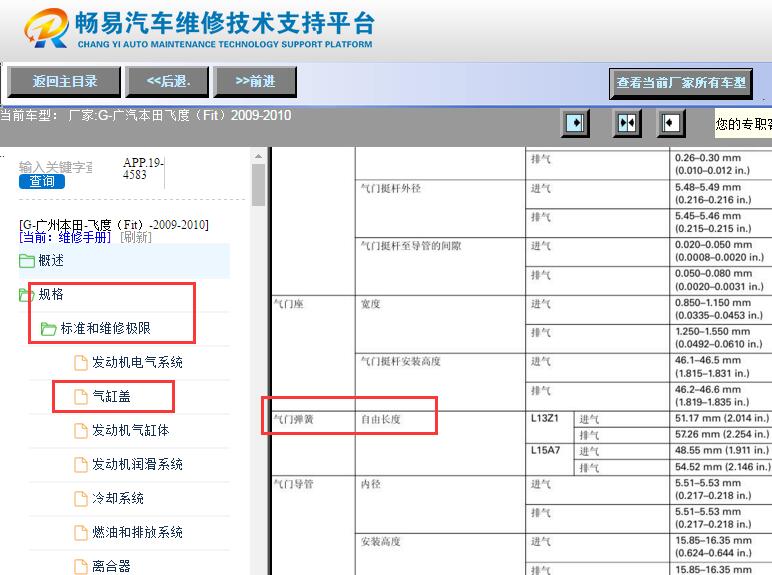Click the 气缸盖 document icon
The width and height of the screenshot is (772, 575).
coord(81,397)
